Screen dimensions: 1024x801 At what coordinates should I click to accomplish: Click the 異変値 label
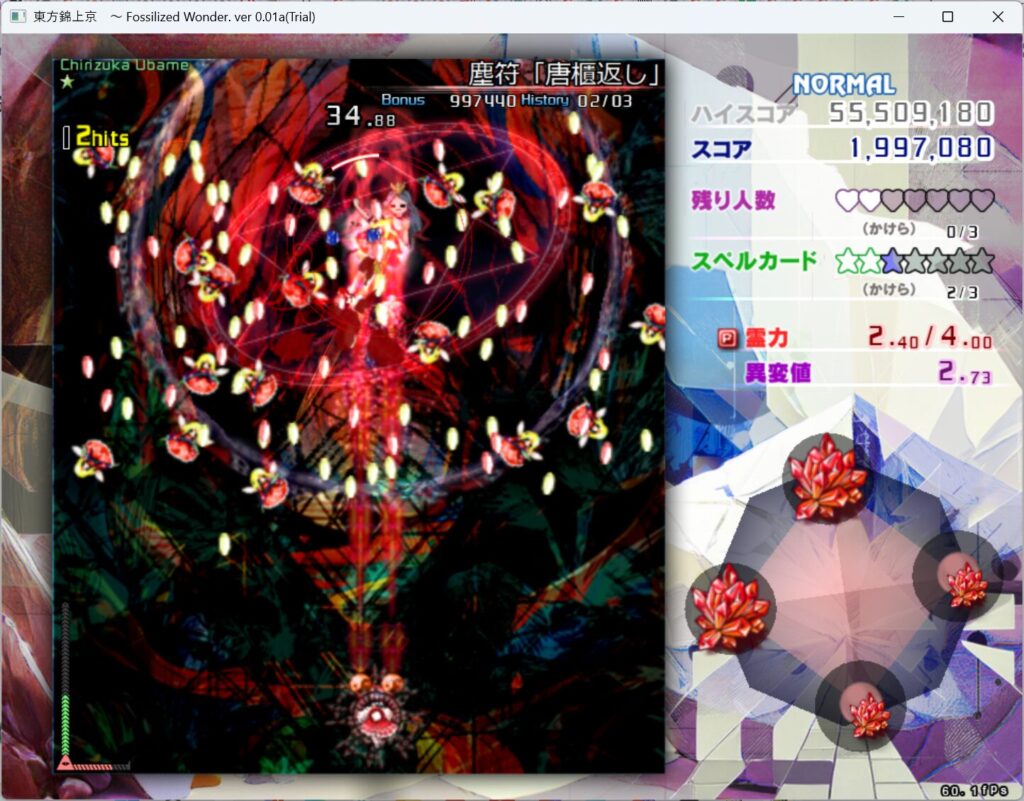[x=778, y=373]
